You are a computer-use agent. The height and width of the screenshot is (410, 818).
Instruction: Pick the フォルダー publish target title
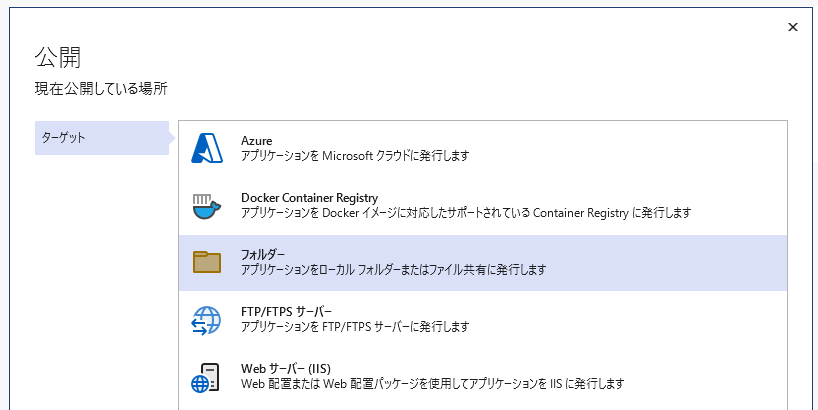(262, 255)
